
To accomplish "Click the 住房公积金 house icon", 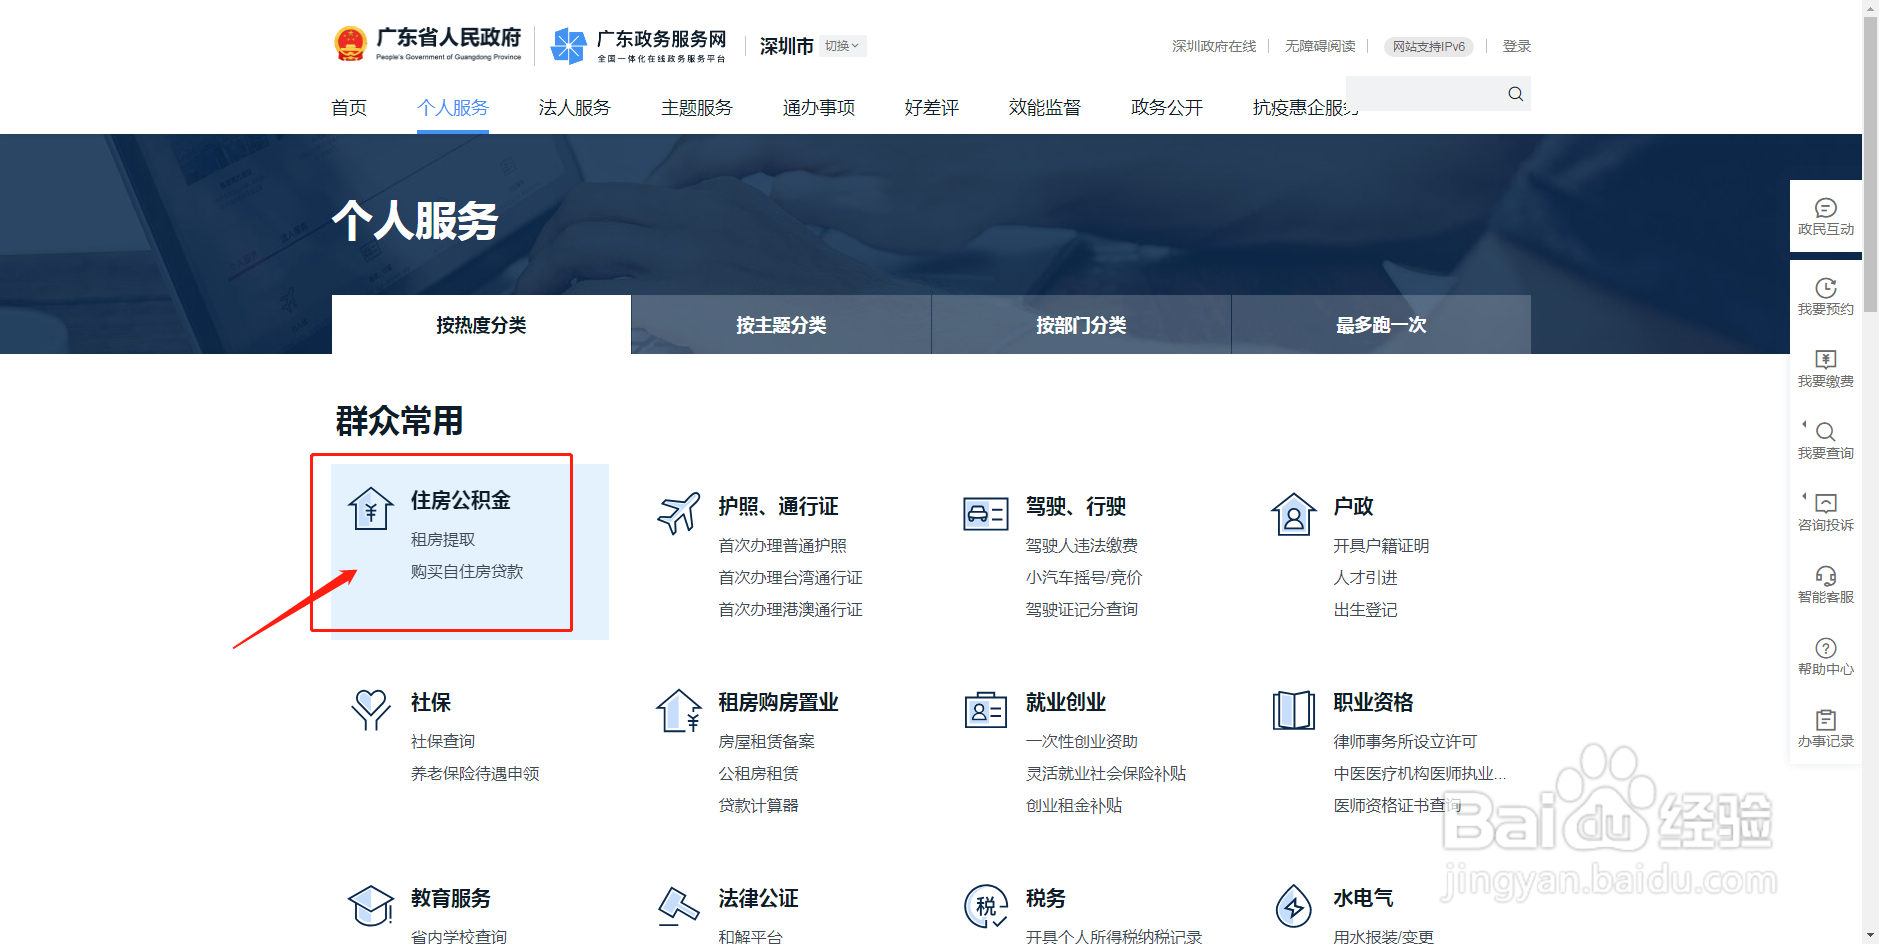I will tap(371, 509).
